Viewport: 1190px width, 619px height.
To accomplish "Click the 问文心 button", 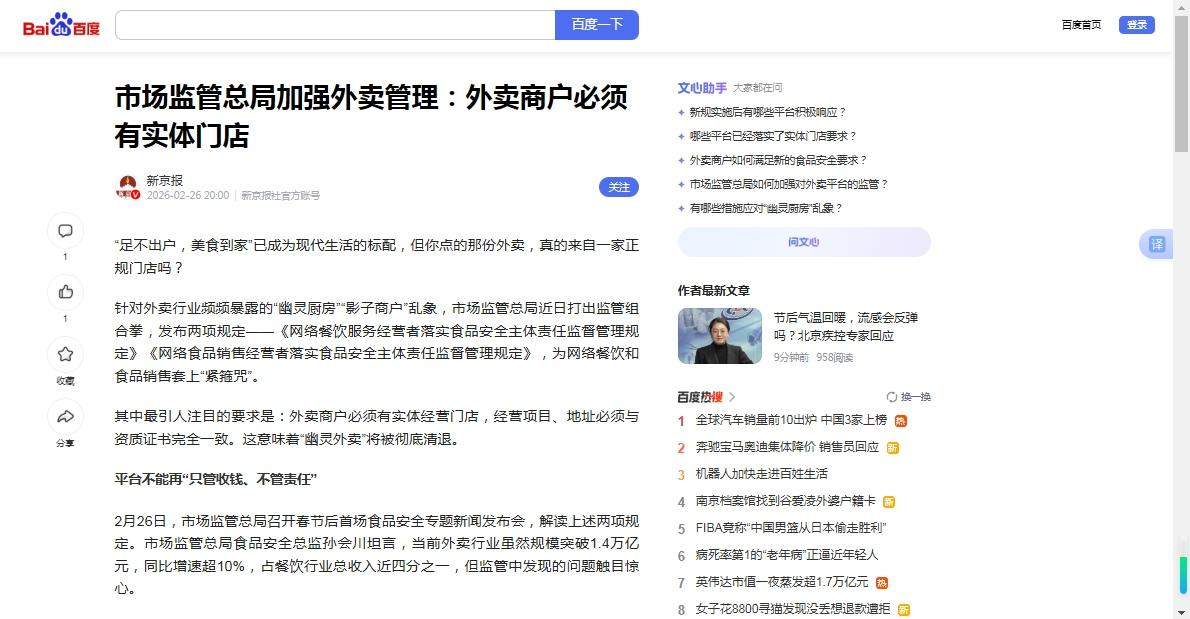I will pyautogui.click(x=804, y=242).
